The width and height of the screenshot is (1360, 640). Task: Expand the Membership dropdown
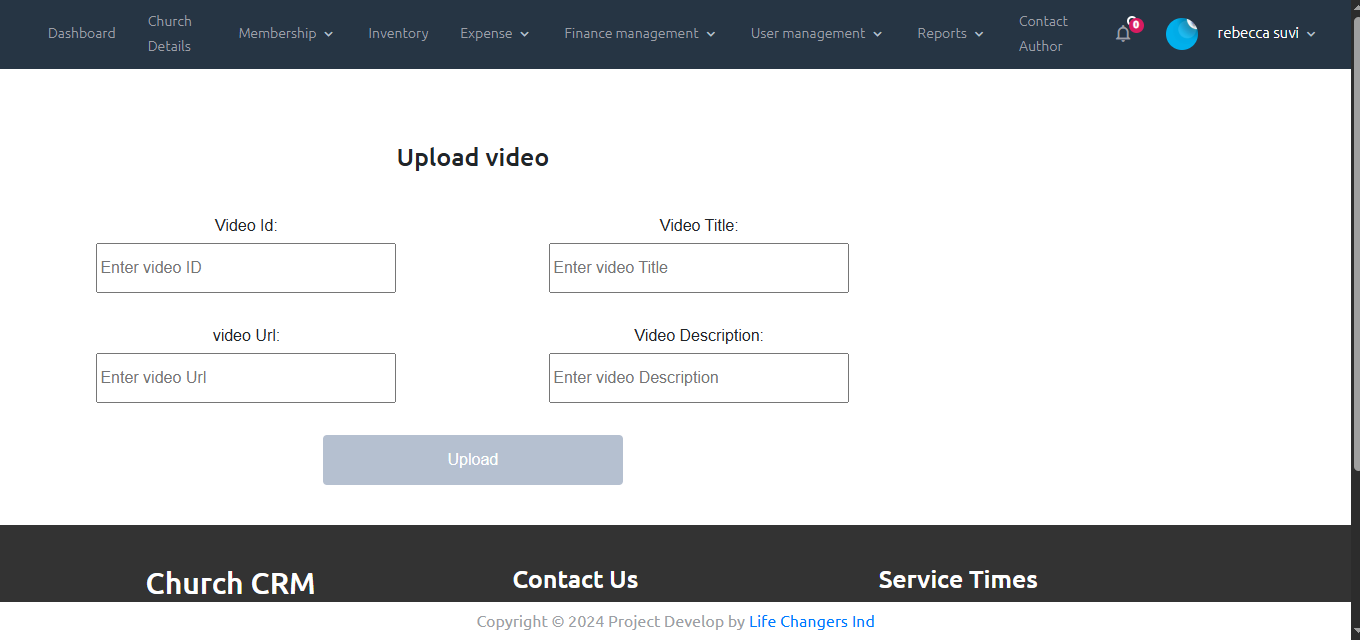click(285, 33)
